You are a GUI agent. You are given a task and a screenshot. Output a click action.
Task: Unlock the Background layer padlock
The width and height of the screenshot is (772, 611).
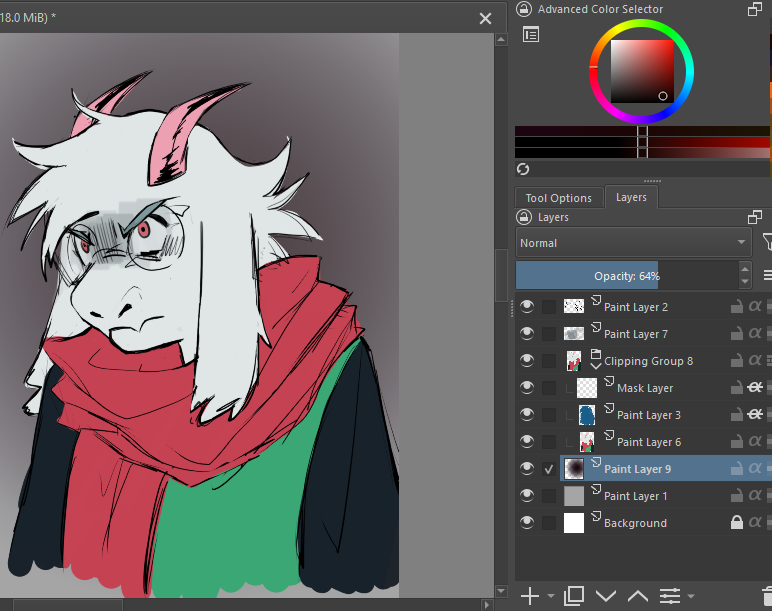pyautogui.click(x=737, y=522)
